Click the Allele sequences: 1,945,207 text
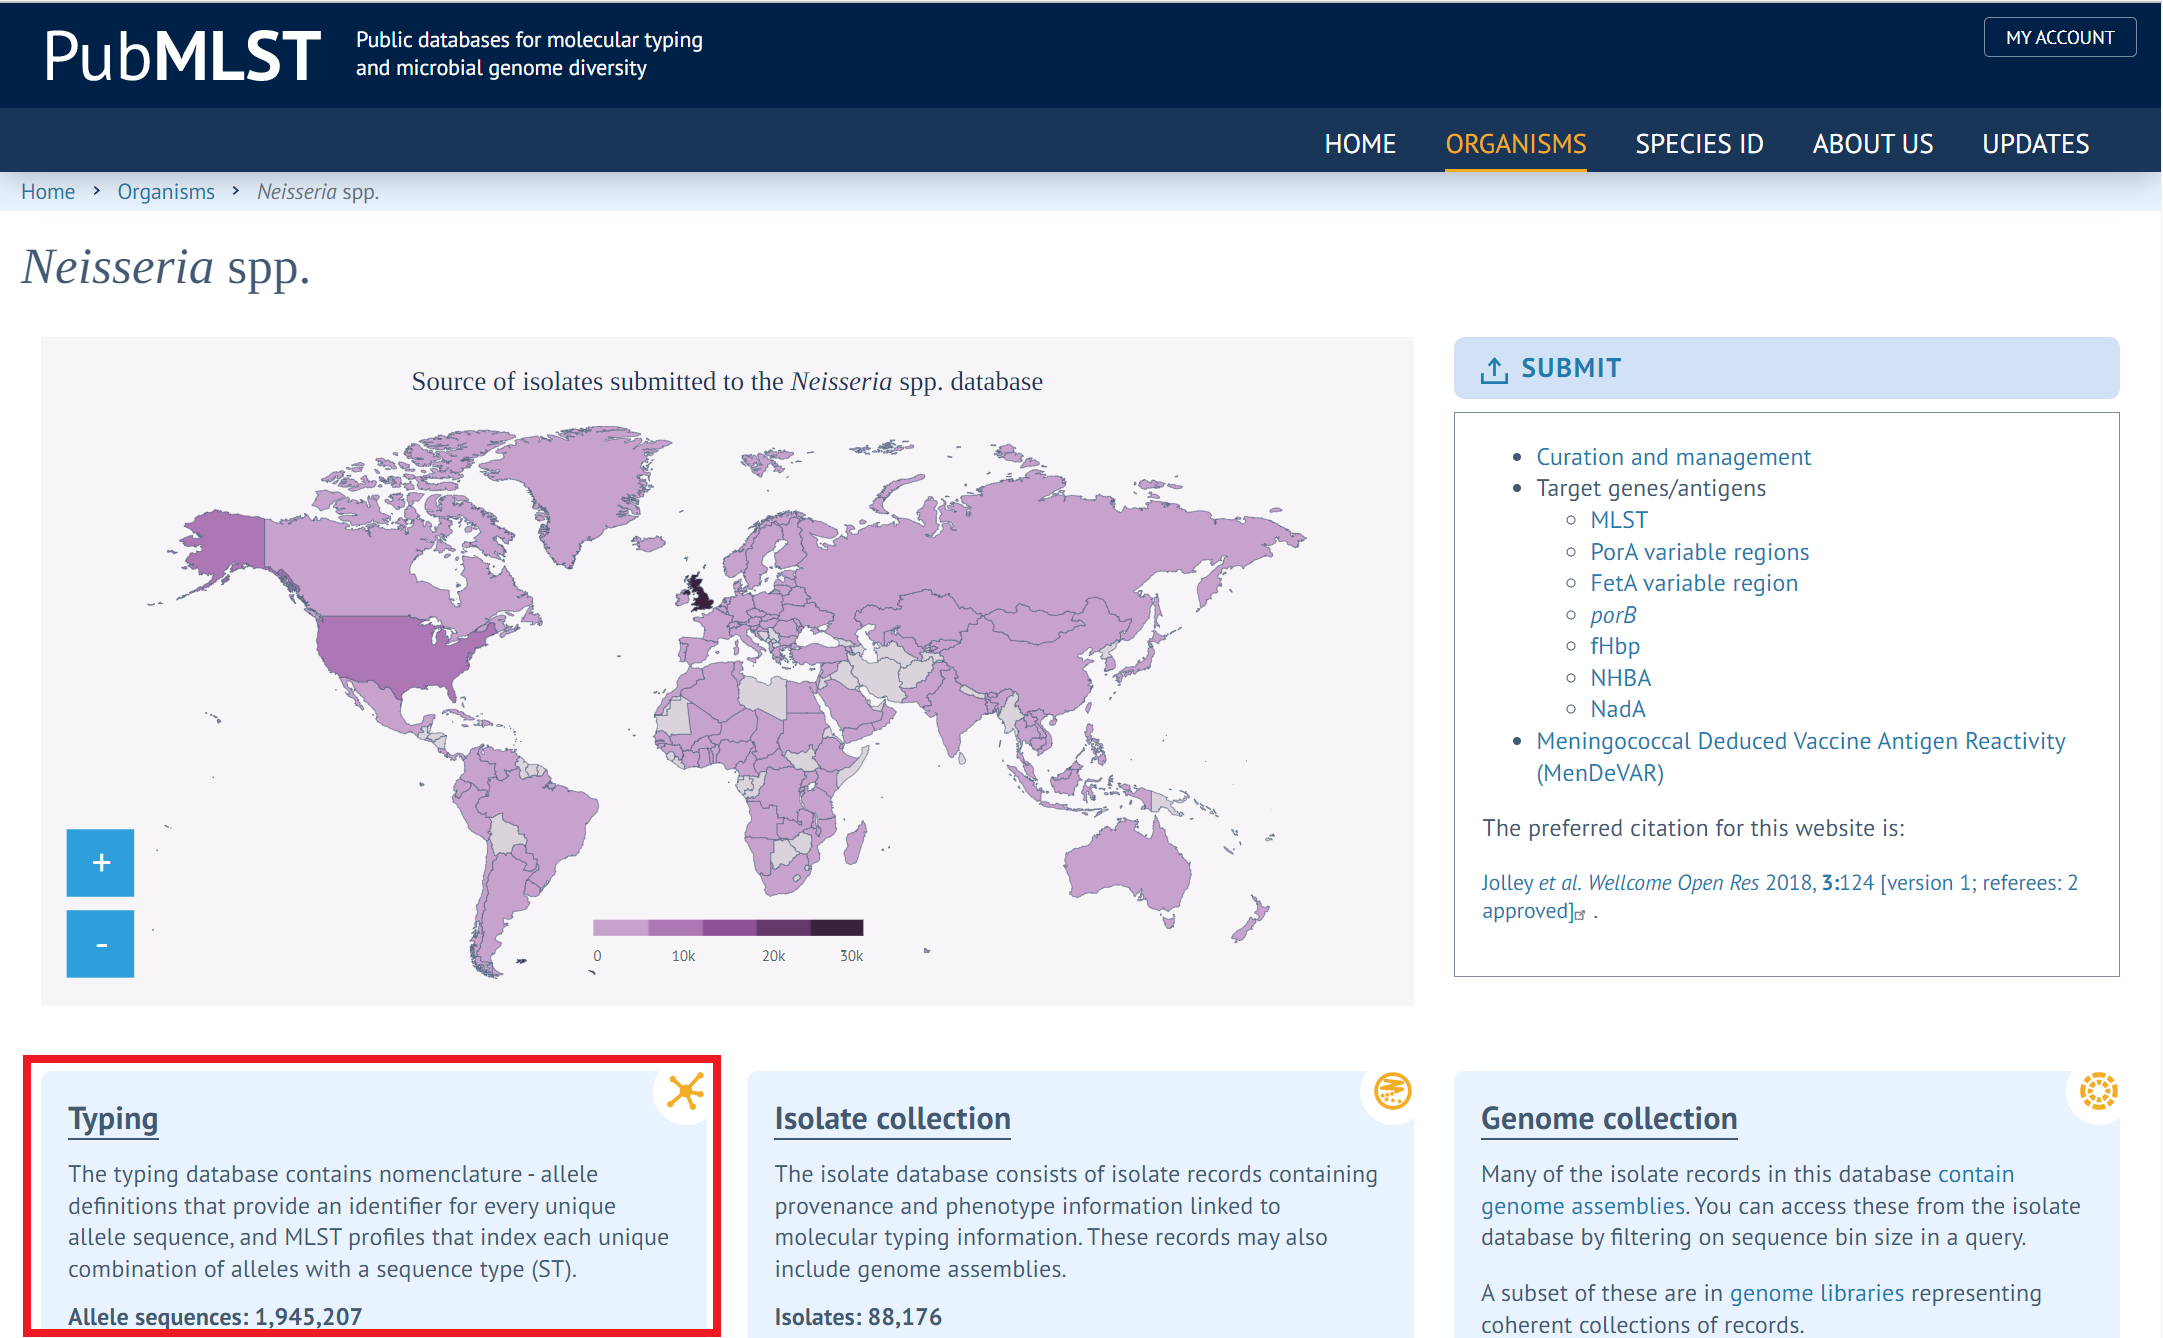The height and width of the screenshot is (1338, 2163). [215, 1317]
